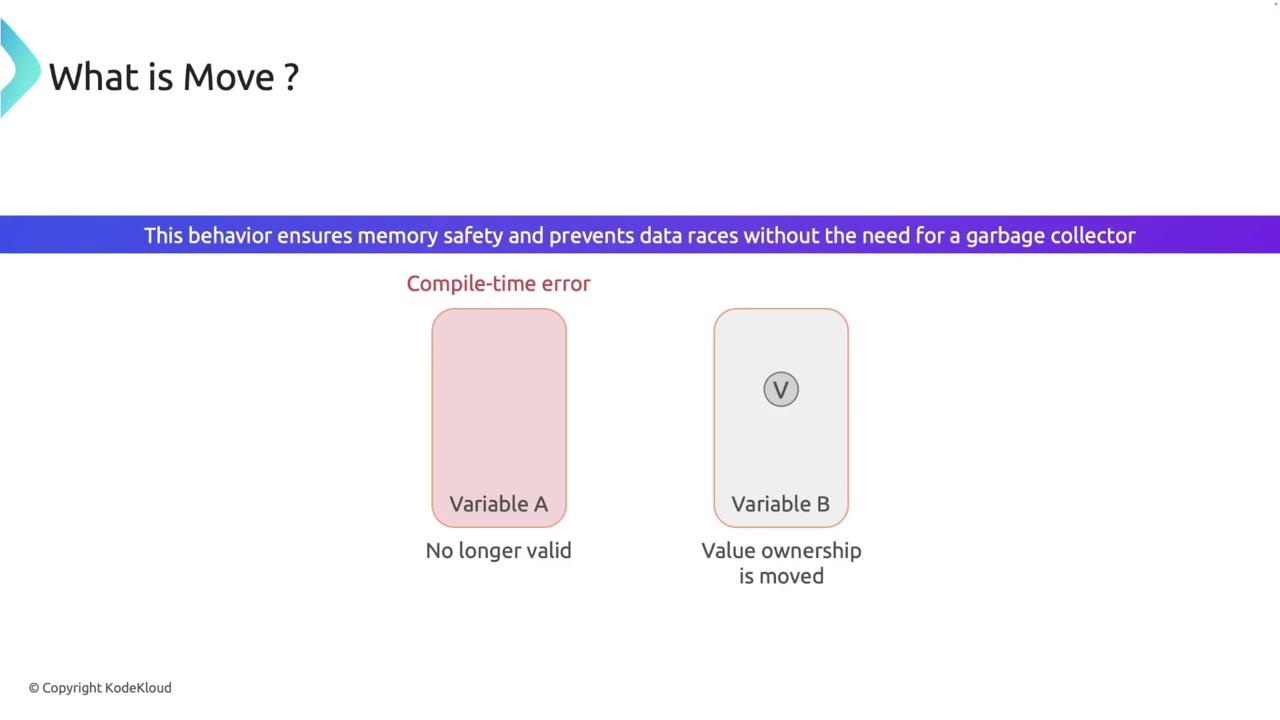Click "garbage collector" in the banner
The image size is (1280, 720).
[1050, 235]
